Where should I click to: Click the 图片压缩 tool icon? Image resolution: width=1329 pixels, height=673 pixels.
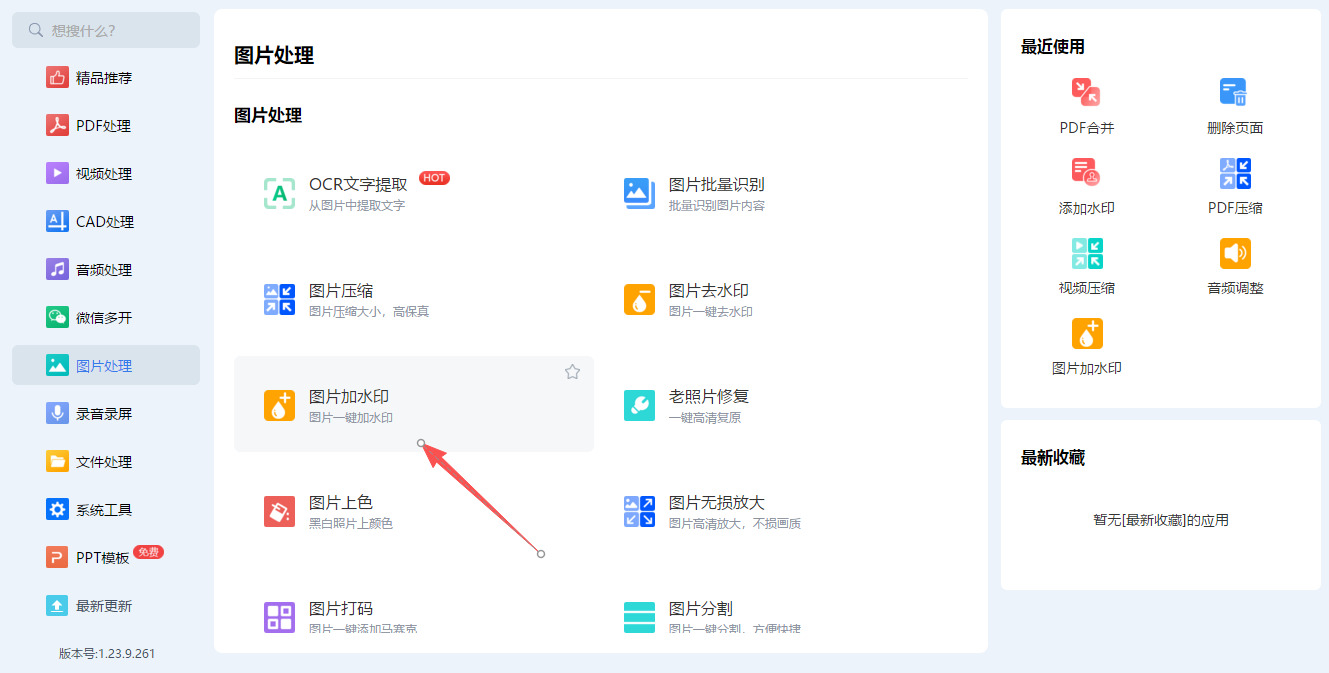pyautogui.click(x=279, y=299)
